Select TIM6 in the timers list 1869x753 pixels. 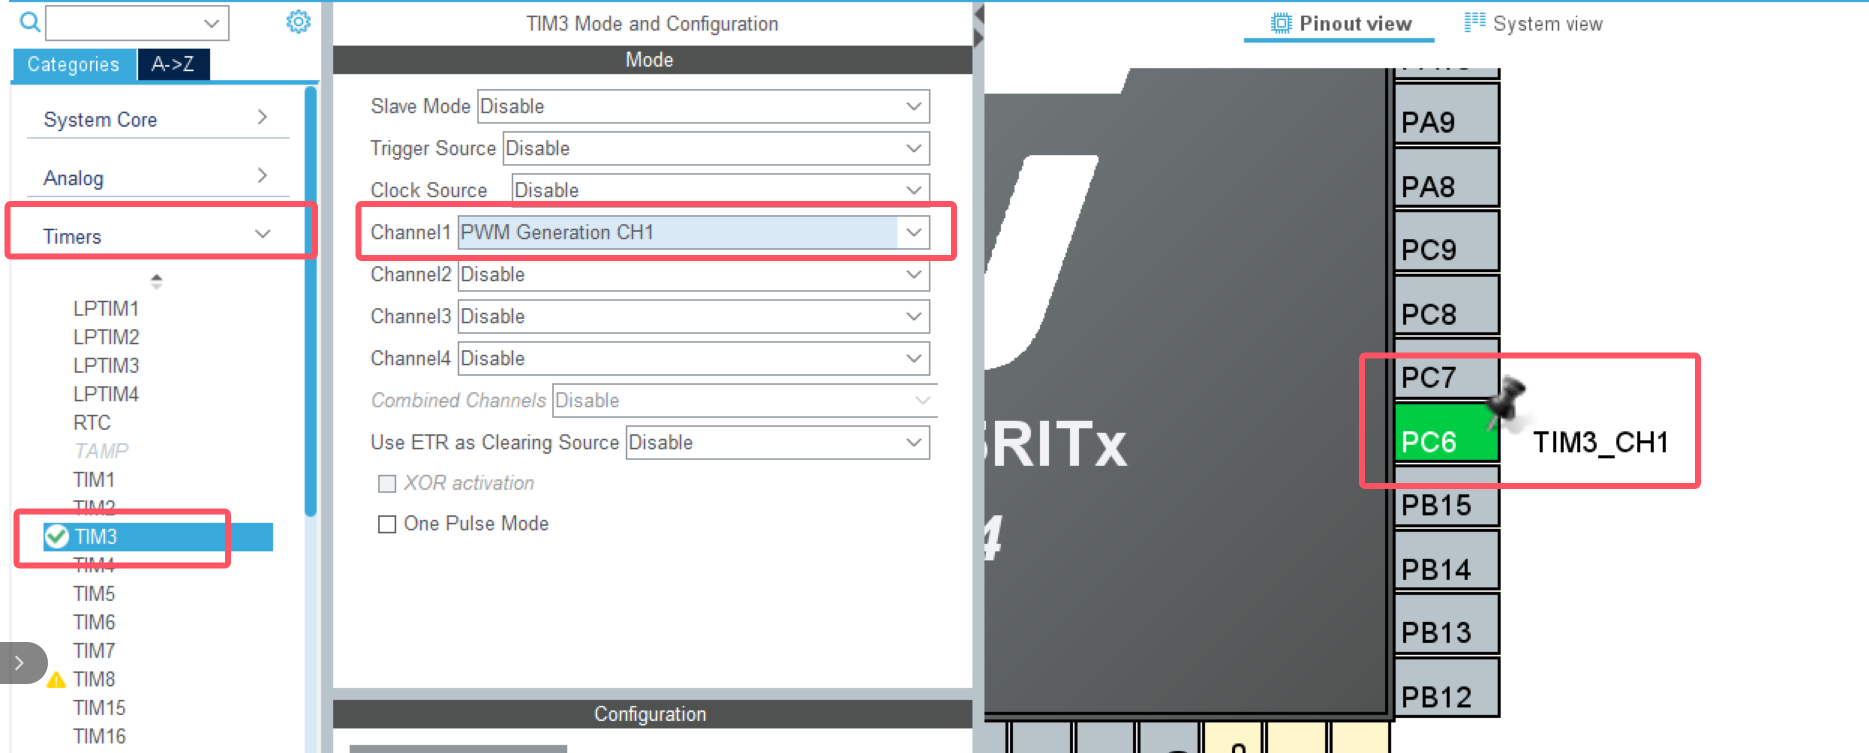94,622
